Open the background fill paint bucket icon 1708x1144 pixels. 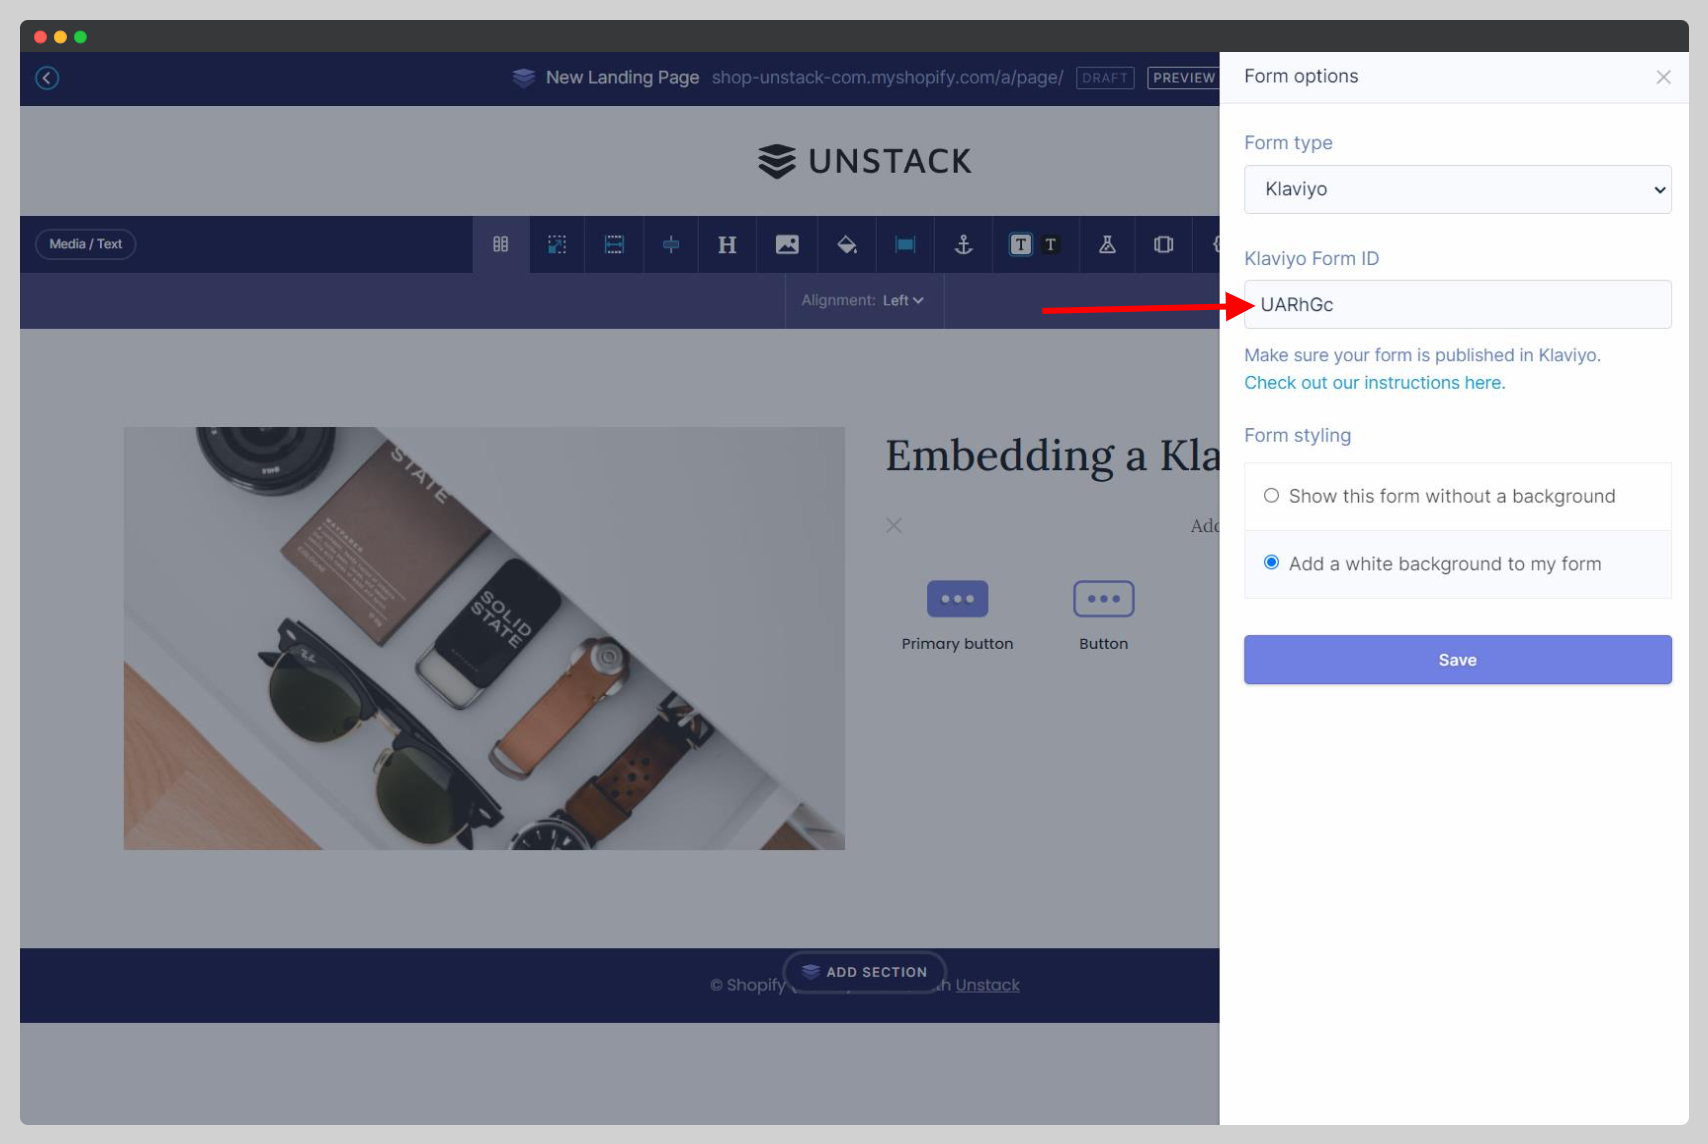[x=847, y=244]
